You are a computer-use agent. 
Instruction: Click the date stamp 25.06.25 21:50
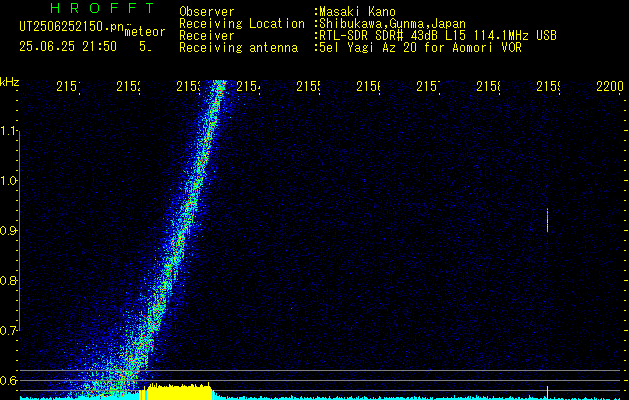pyautogui.click(x=68, y=47)
